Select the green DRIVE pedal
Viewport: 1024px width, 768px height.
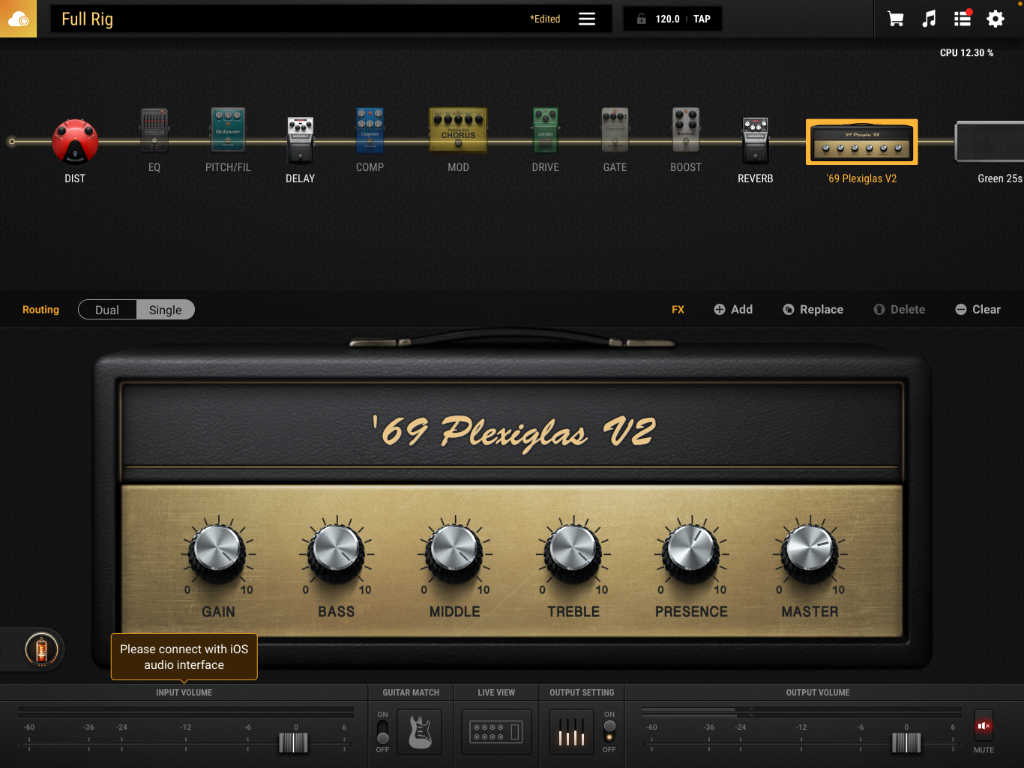(545, 130)
